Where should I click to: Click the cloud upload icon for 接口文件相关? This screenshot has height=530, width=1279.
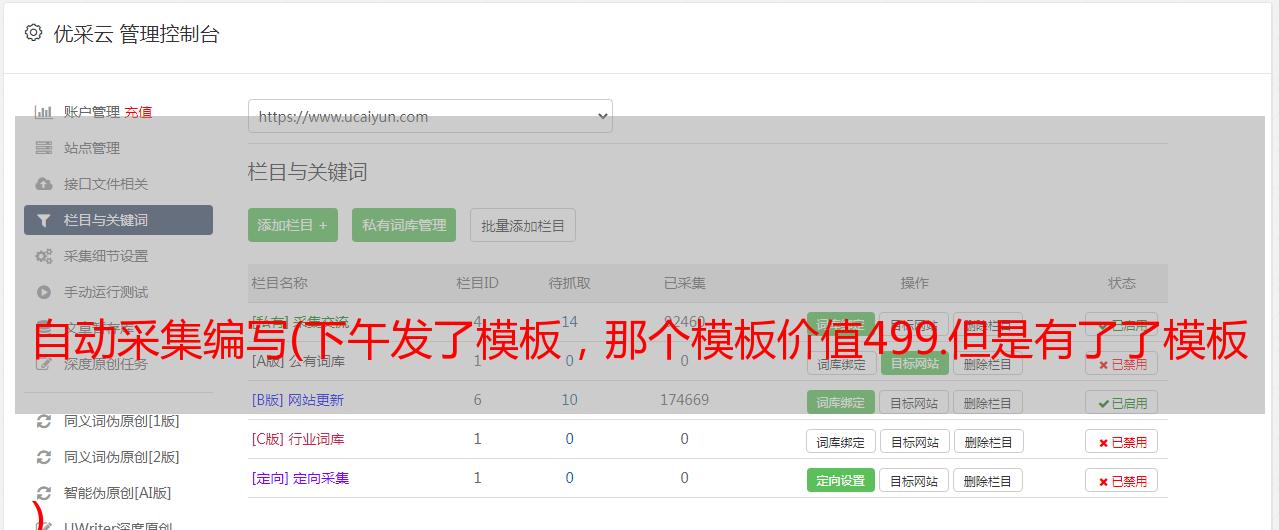point(43,184)
